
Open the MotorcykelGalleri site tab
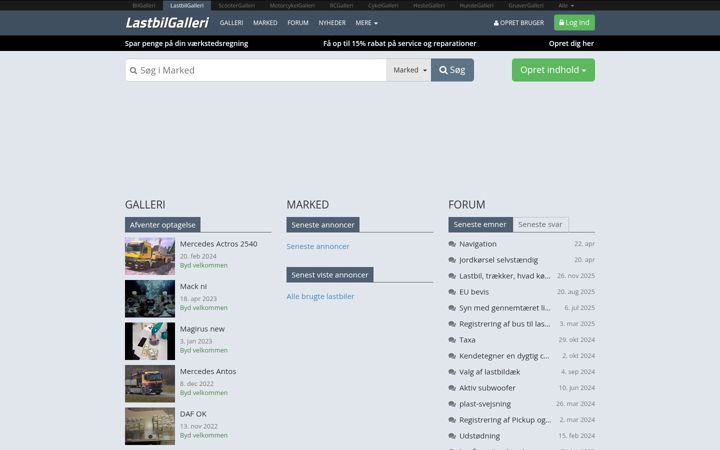click(x=292, y=6)
